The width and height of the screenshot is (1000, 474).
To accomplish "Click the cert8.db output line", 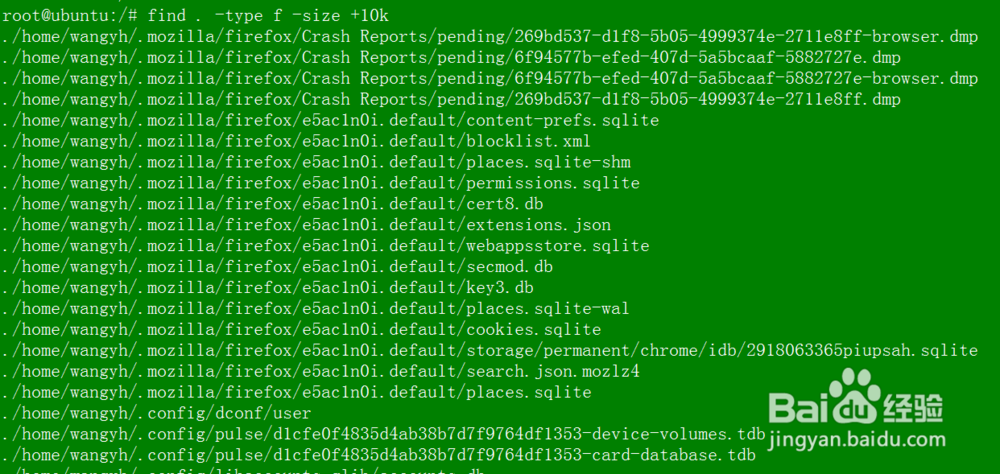I will click(x=272, y=204).
